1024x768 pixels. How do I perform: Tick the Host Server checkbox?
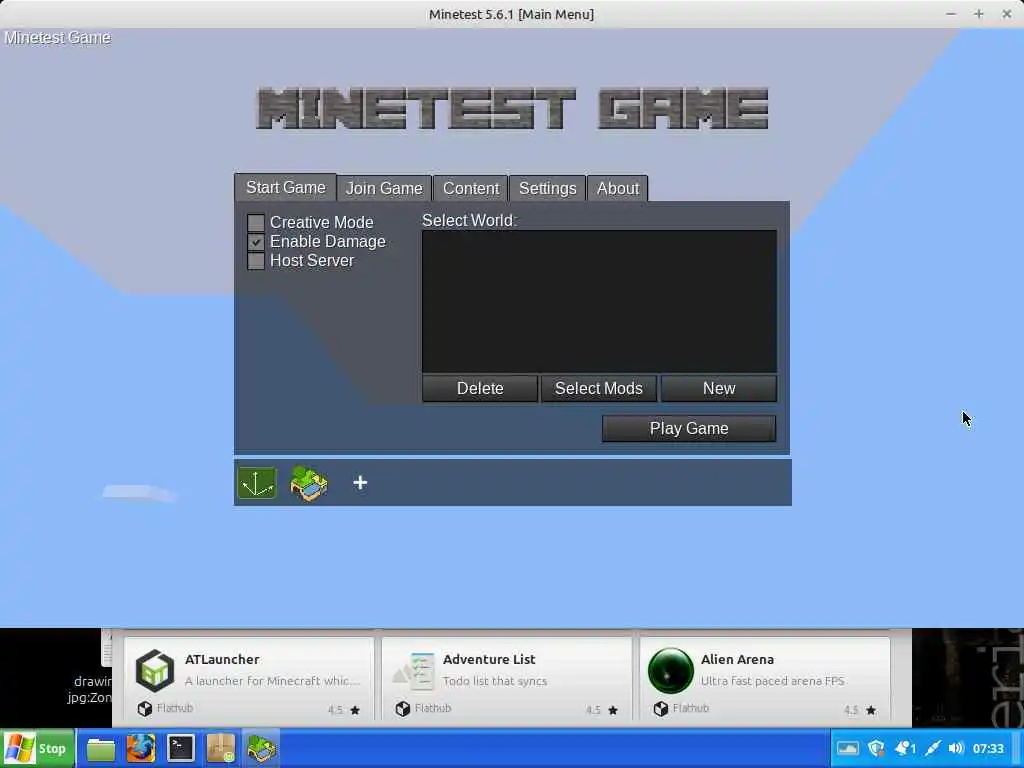[x=256, y=261]
